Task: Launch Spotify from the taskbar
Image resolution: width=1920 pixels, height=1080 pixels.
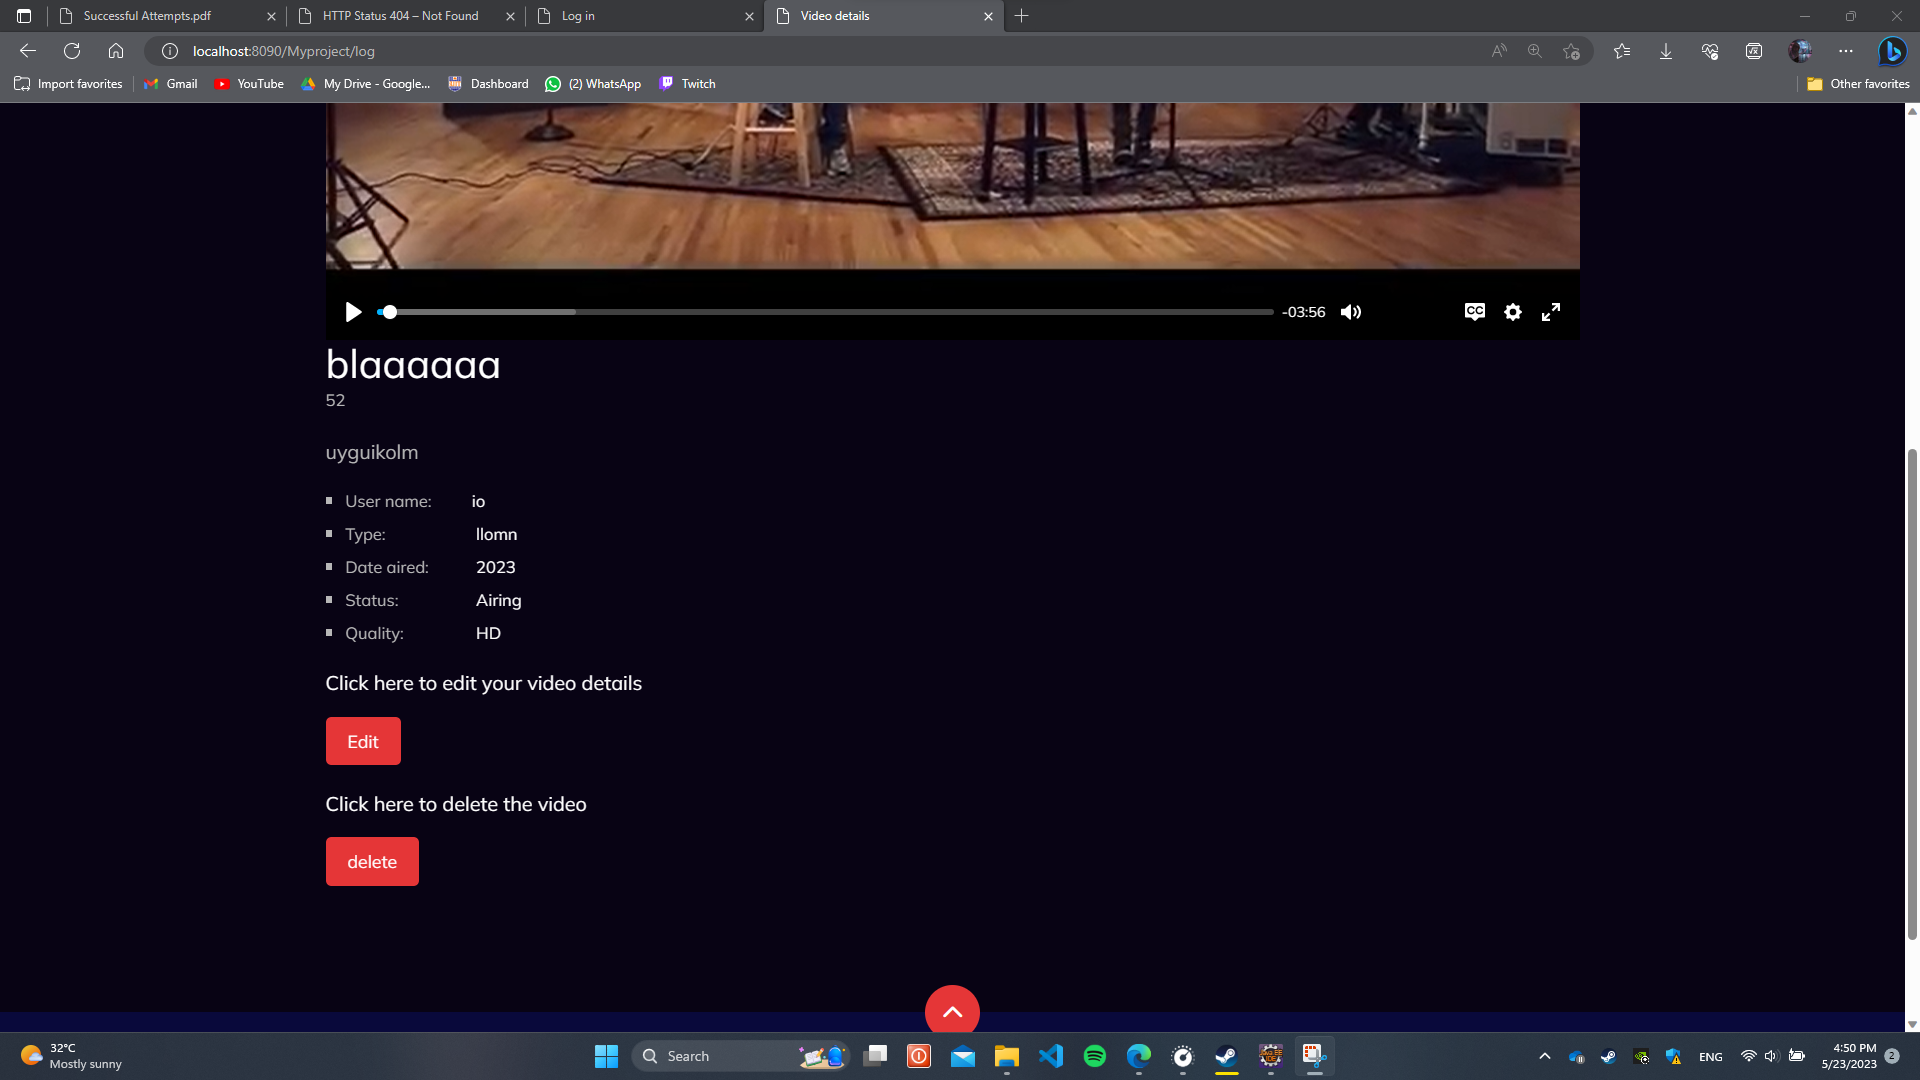Action: [1094, 1056]
